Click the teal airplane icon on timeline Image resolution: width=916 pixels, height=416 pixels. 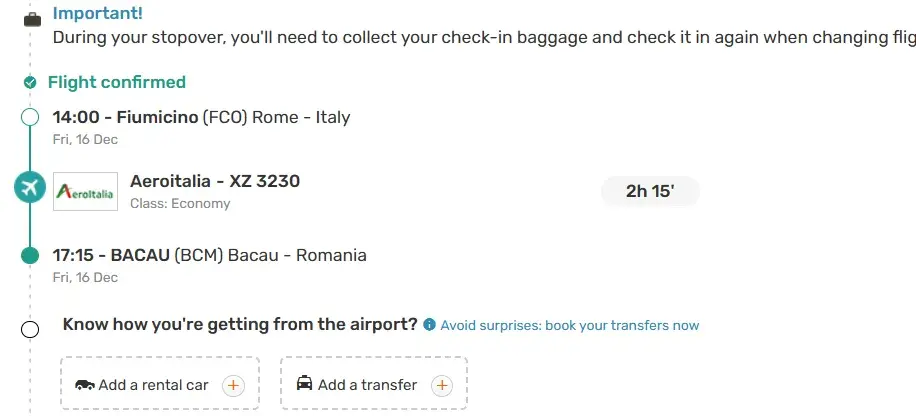(30, 187)
